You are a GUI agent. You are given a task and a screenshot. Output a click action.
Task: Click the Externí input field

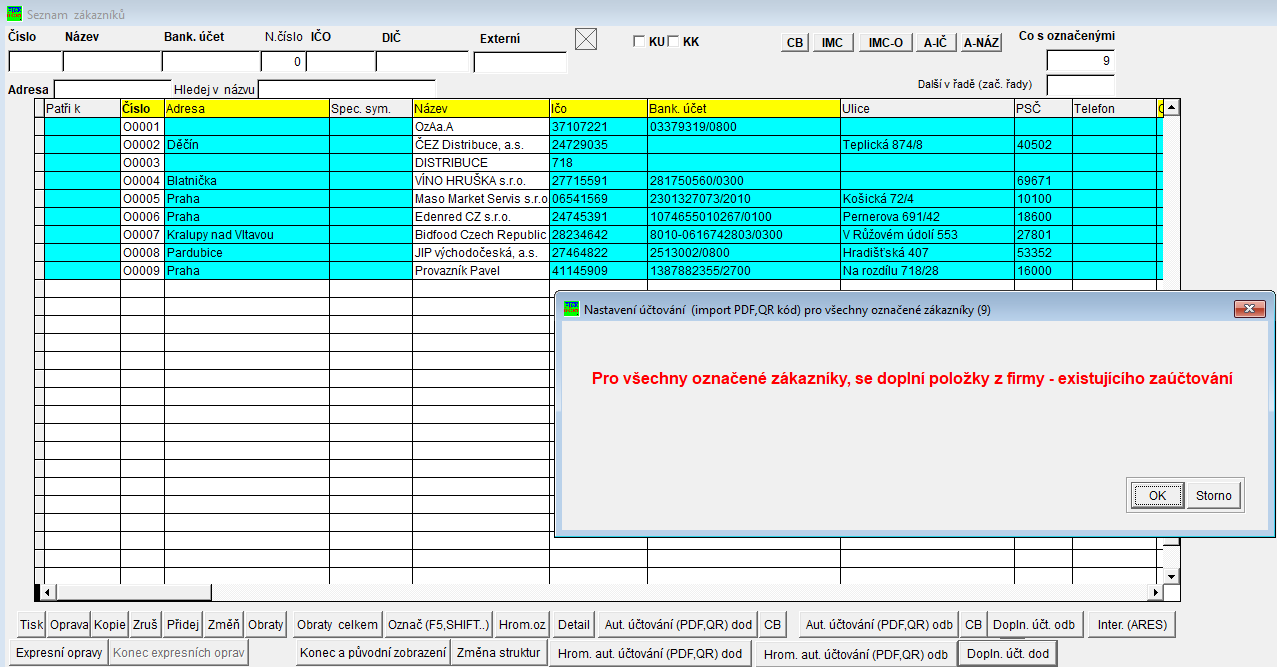[520, 62]
